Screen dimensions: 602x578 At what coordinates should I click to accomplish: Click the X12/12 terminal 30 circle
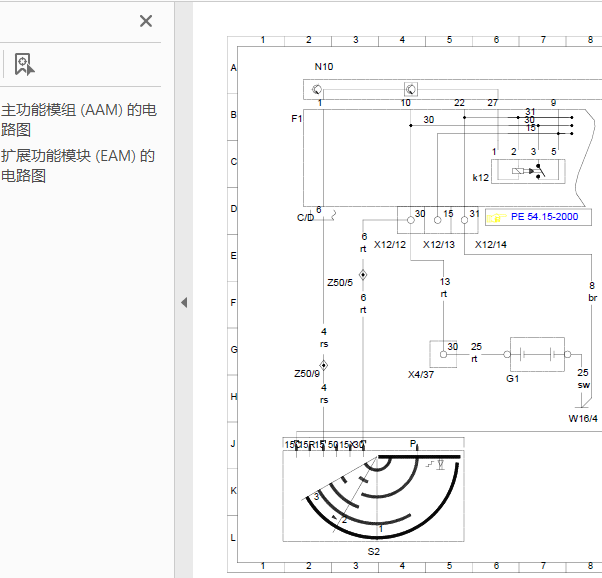[411, 226]
